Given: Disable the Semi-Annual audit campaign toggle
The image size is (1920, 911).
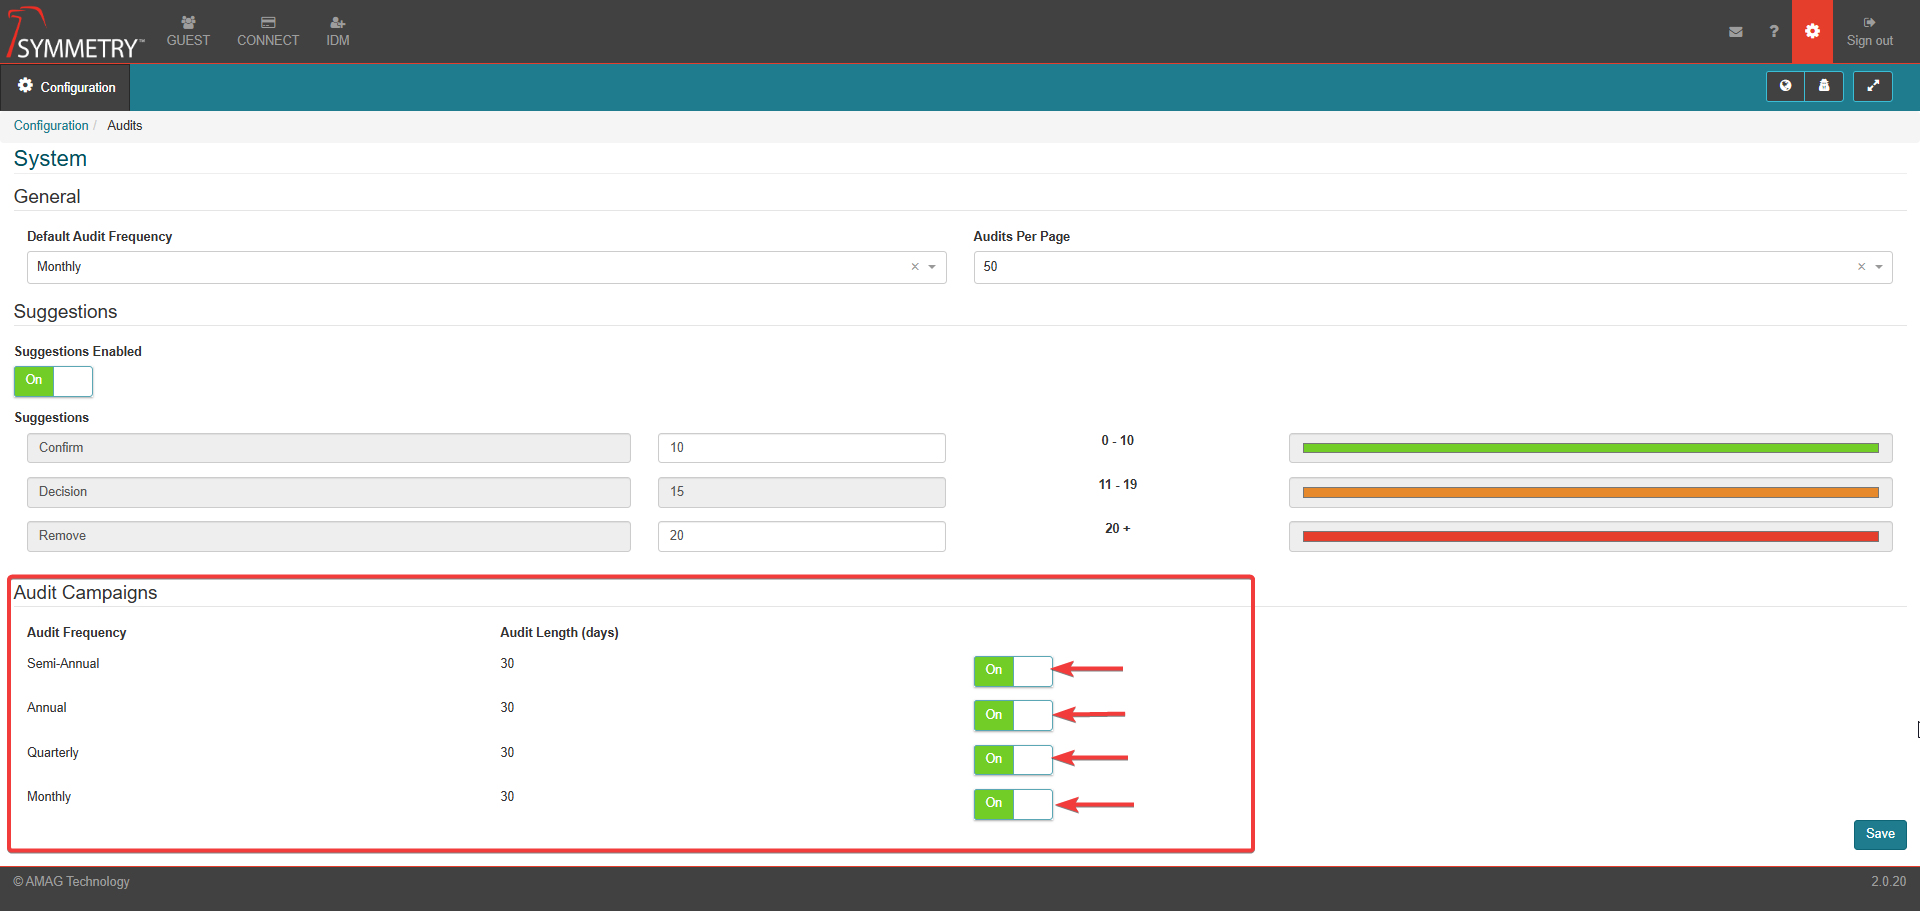Looking at the screenshot, I should coord(1012,671).
